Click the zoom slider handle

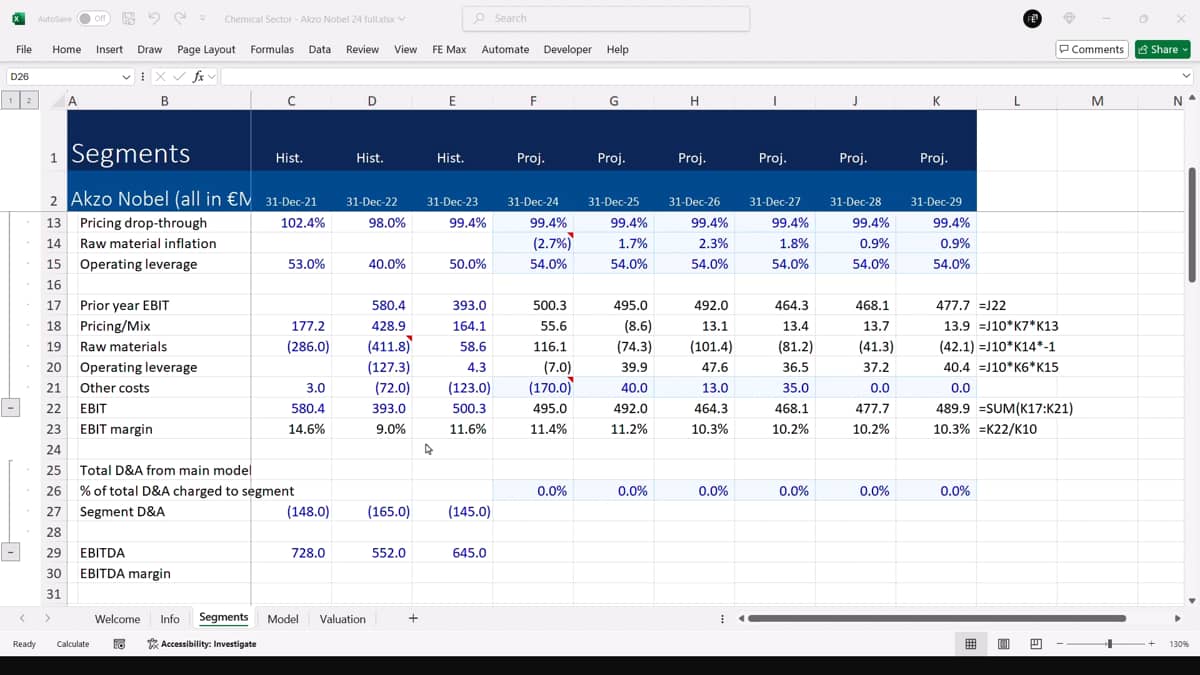click(1109, 644)
